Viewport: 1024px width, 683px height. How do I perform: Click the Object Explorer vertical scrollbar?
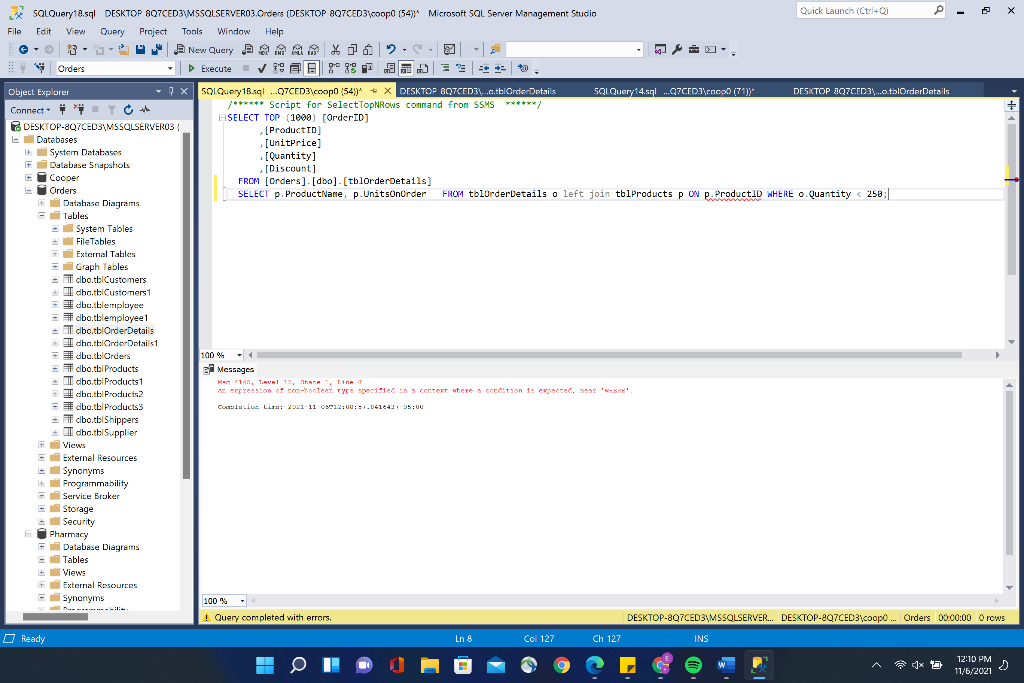coord(186,306)
